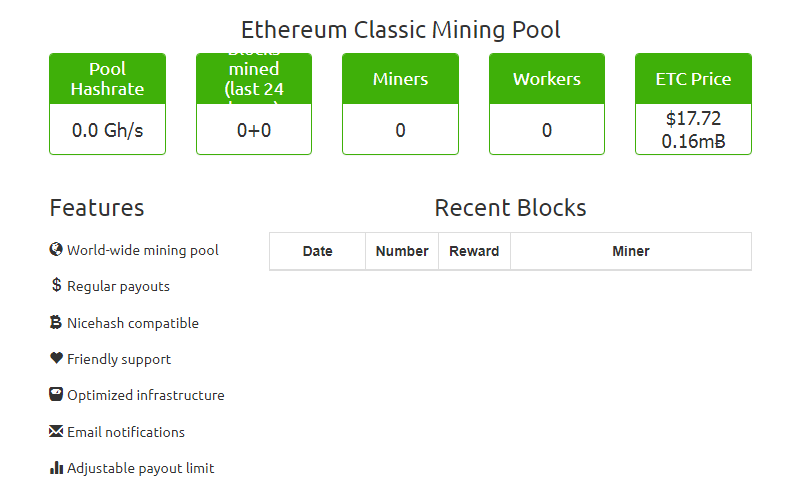Click the Reward column header
Viewport: 790px width, 485px height.
[x=474, y=251]
